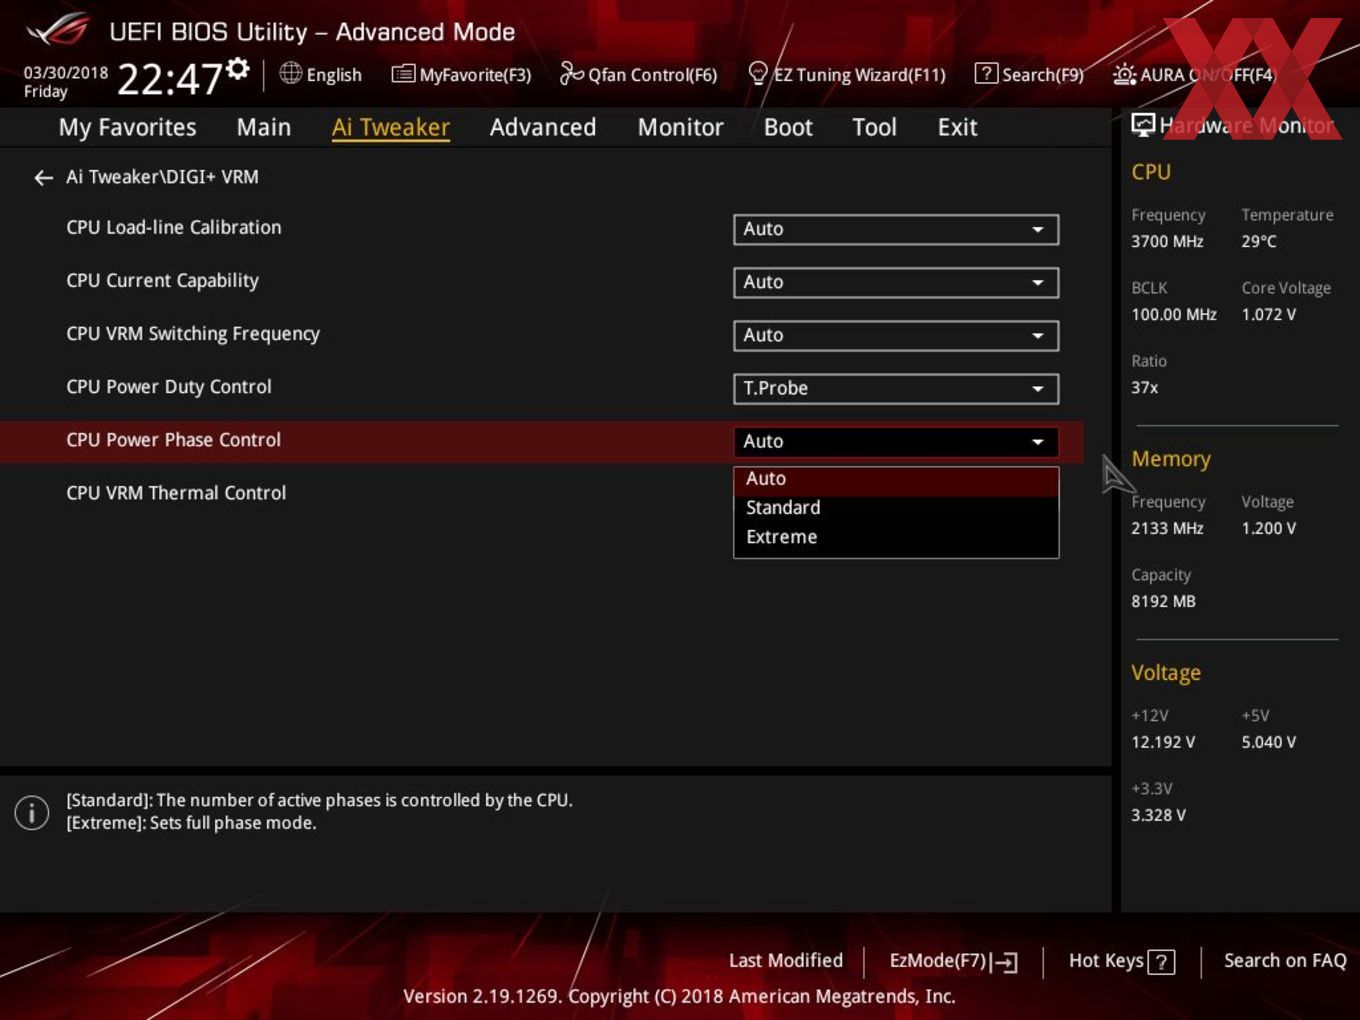
Task: Select CPU VRM Switching Frequency label
Action: pyautogui.click(x=193, y=334)
